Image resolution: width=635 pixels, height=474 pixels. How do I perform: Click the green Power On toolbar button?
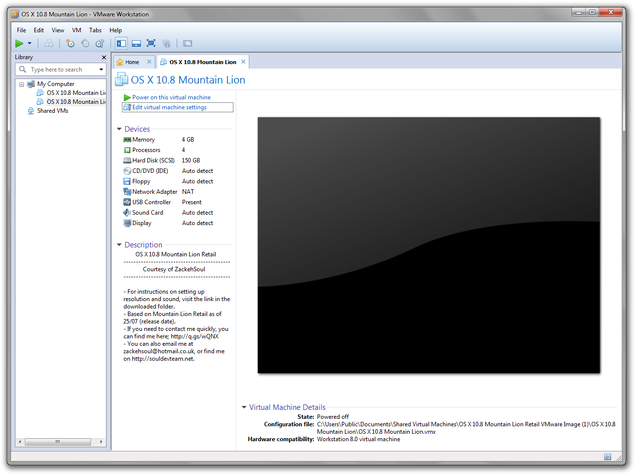(19, 43)
